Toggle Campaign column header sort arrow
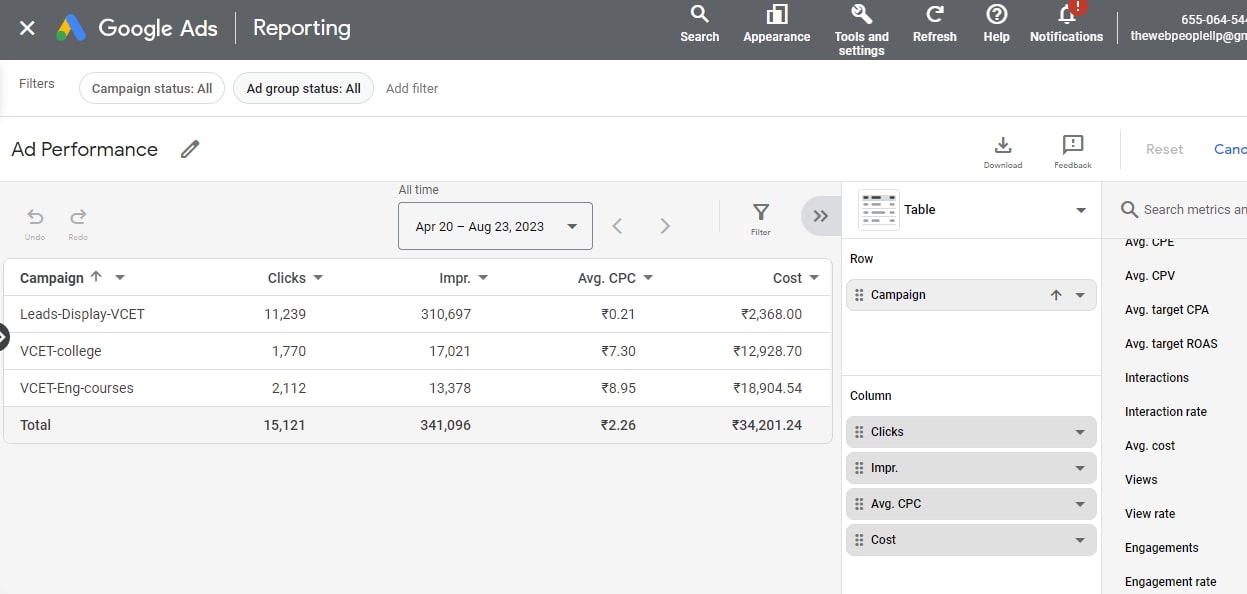The width and height of the screenshot is (1247, 594). coord(96,277)
